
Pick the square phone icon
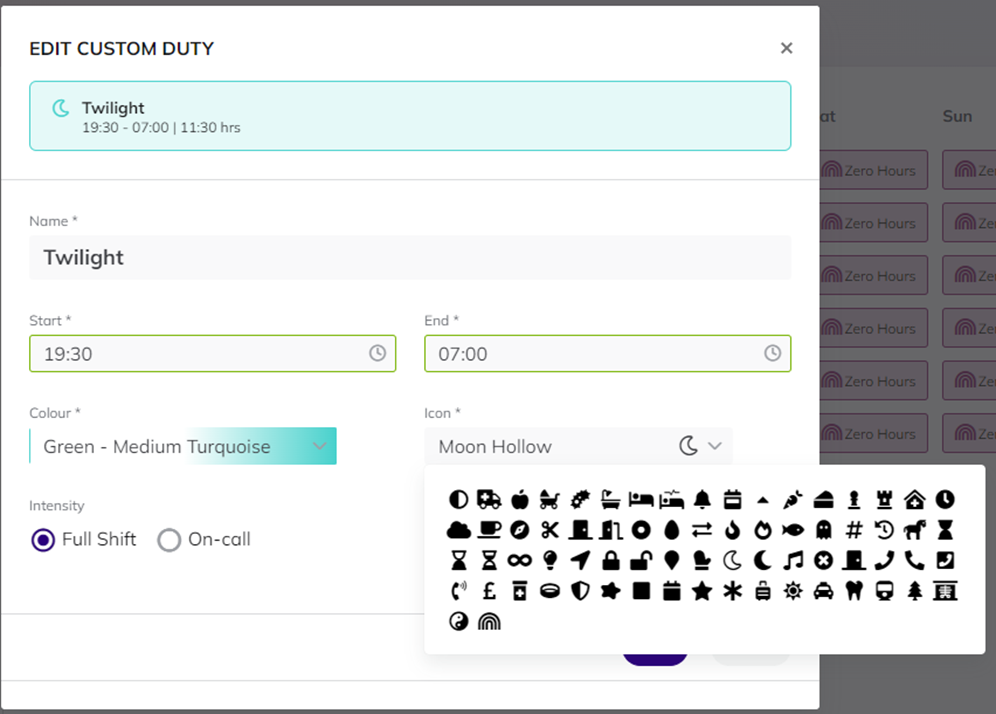(x=945, y=560)
